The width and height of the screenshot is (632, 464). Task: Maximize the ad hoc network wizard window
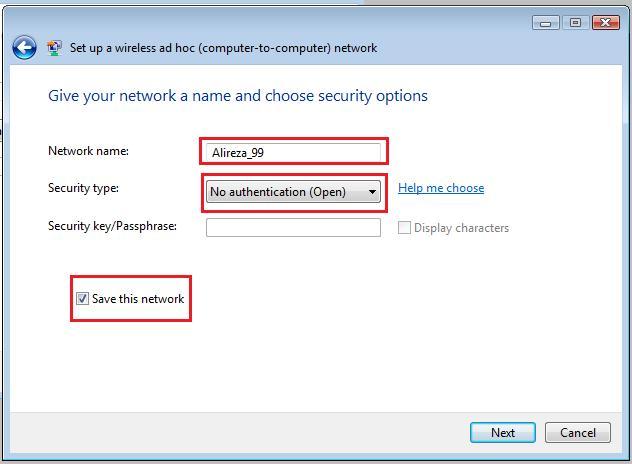[575, 23]
